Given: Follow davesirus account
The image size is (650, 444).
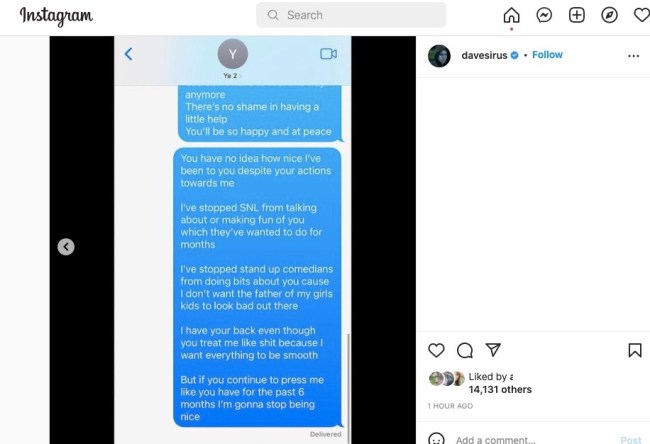Looking at the screenshot, I should pyautogui.click(x=547, y=55).
